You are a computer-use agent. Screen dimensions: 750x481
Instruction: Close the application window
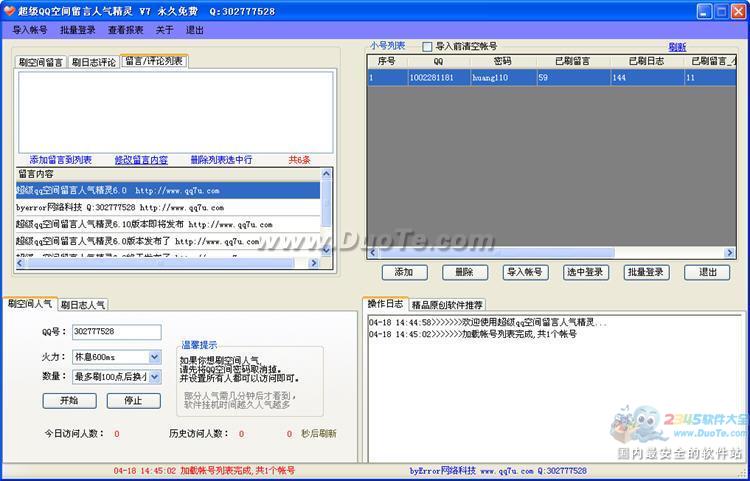[x=739, y=11]
